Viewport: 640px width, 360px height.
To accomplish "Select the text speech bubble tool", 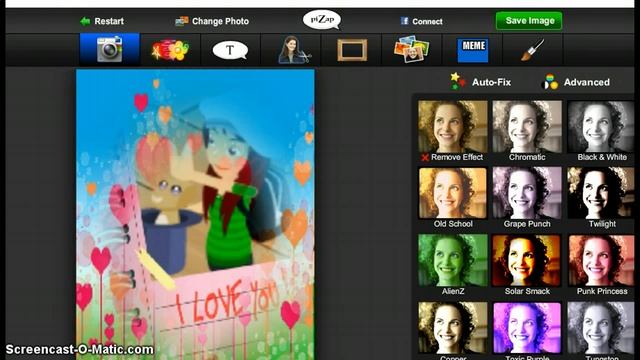I will click(x=230, y=51).
